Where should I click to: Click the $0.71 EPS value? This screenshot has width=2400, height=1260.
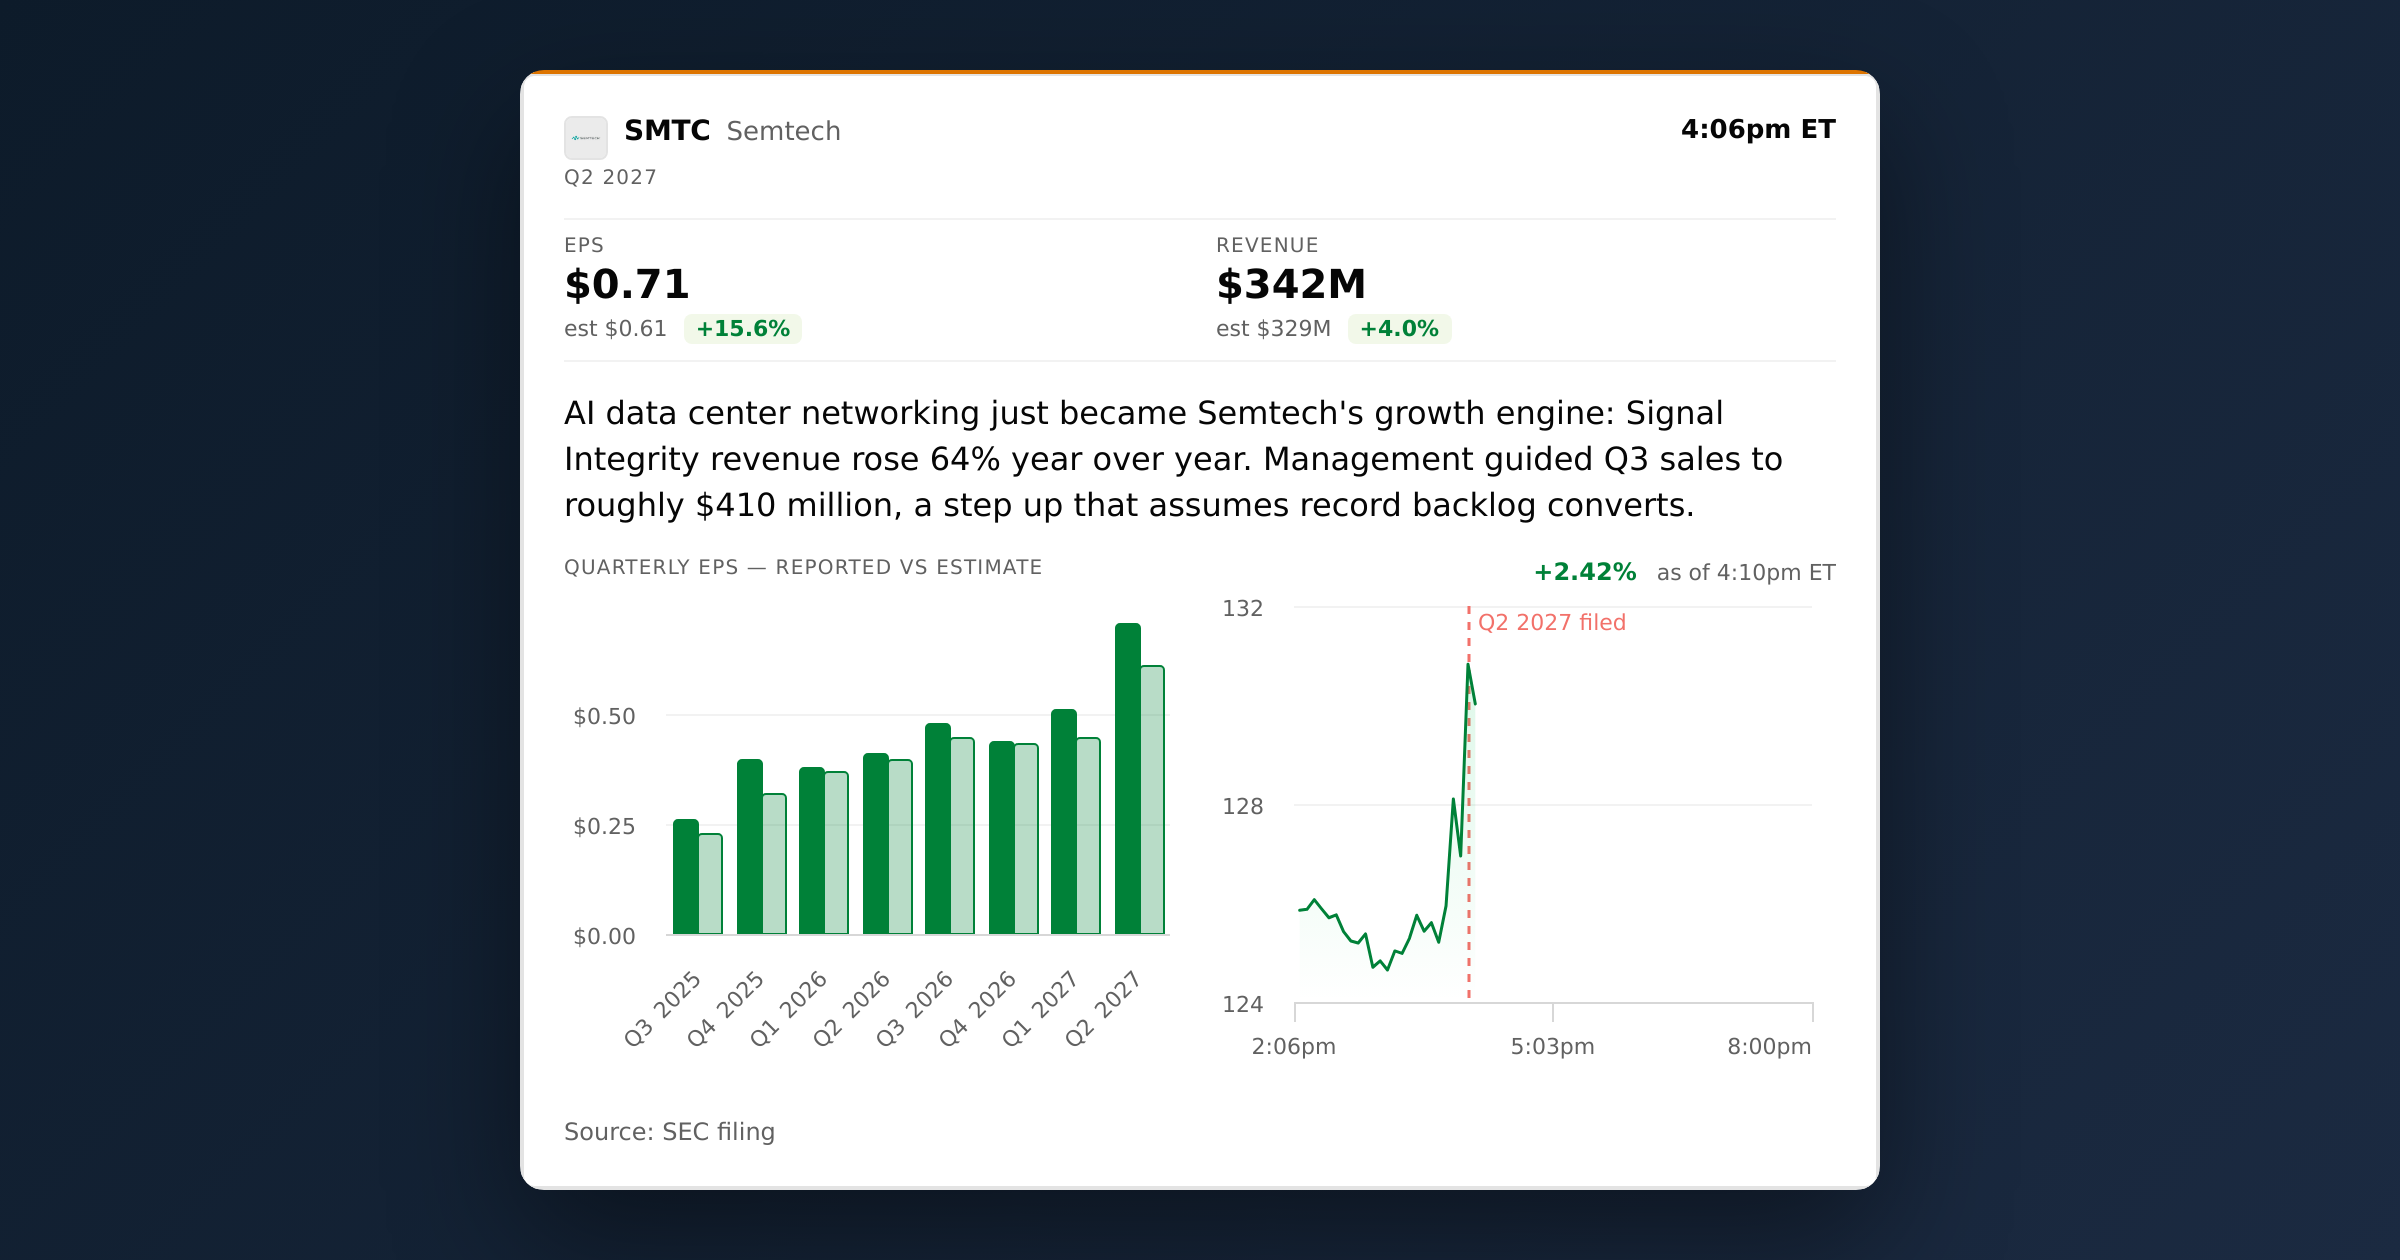pyautogui.click(x=627, y=285)
